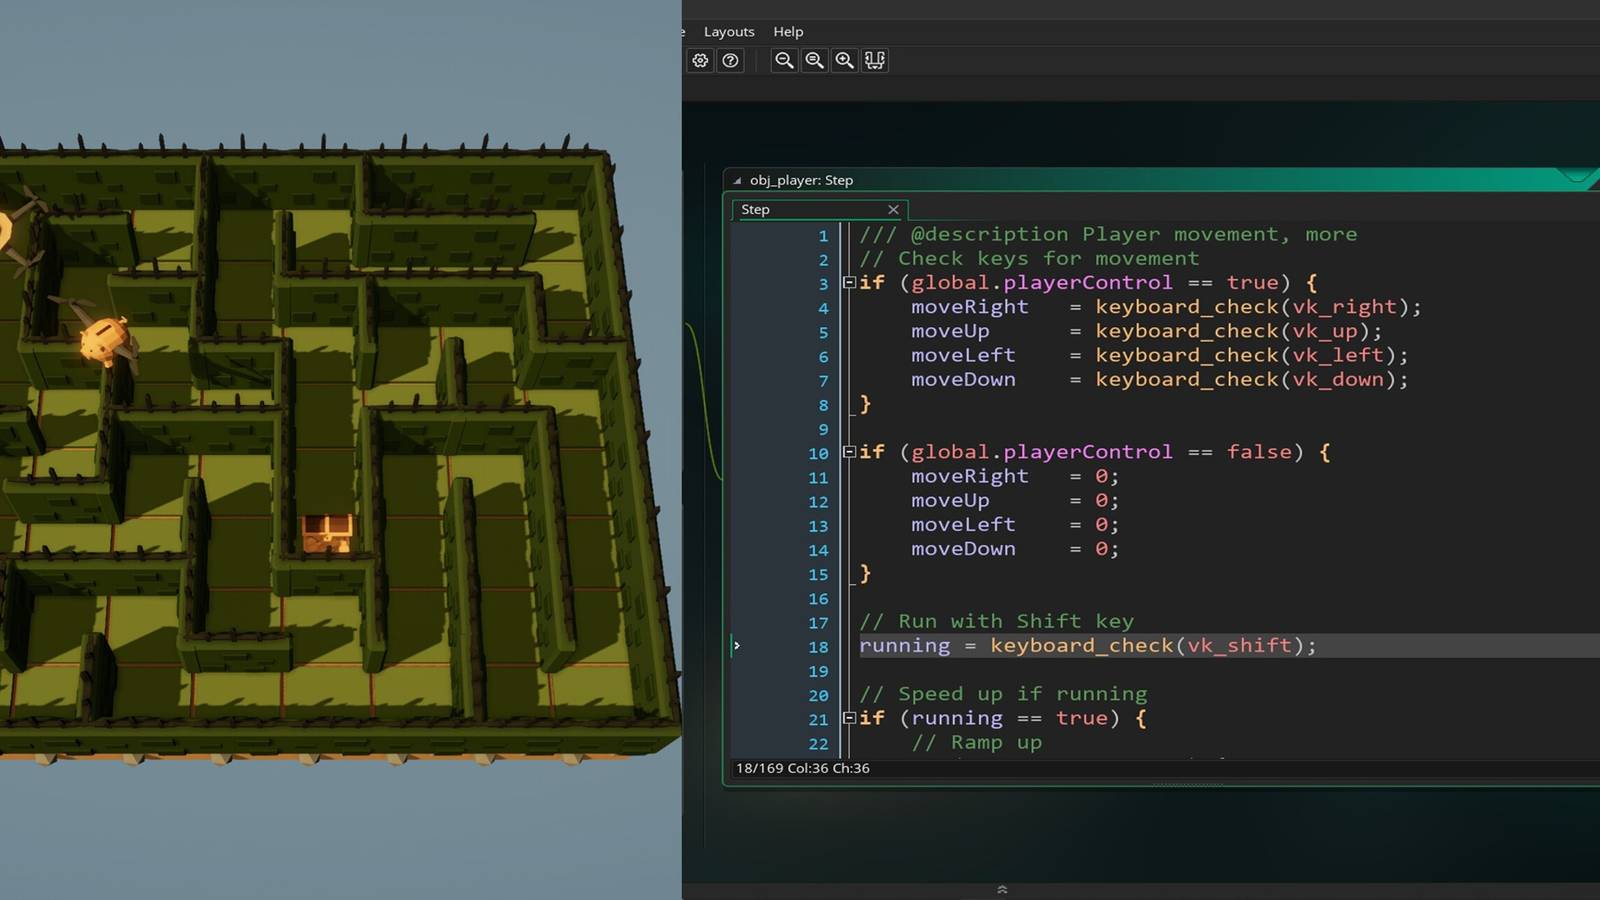
Task: Click the chevron handle at the bottom center
Action: pos(1000,888)
